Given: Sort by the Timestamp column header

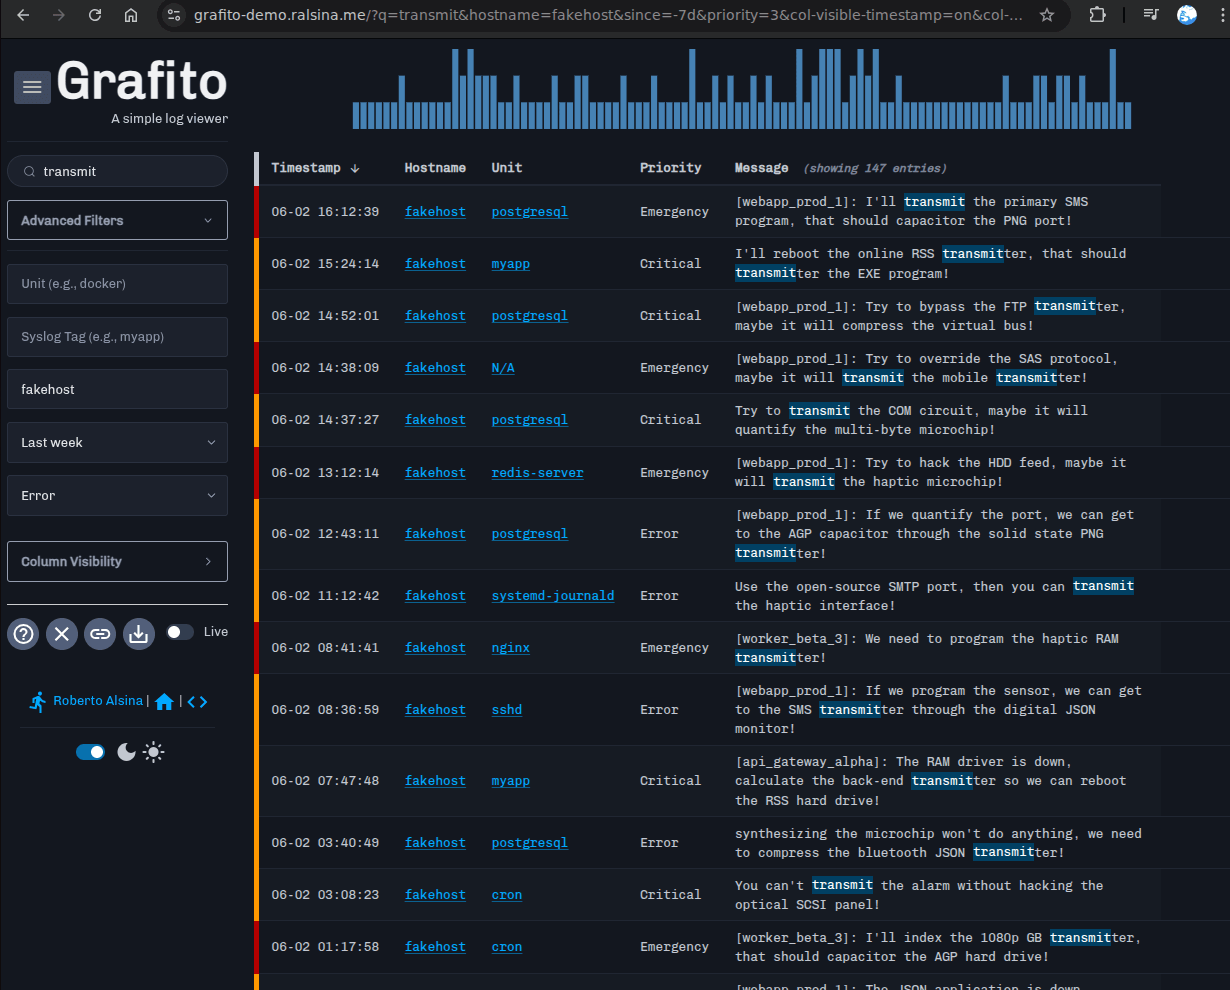Looking at the screenshot, I should tap(306, 168).
